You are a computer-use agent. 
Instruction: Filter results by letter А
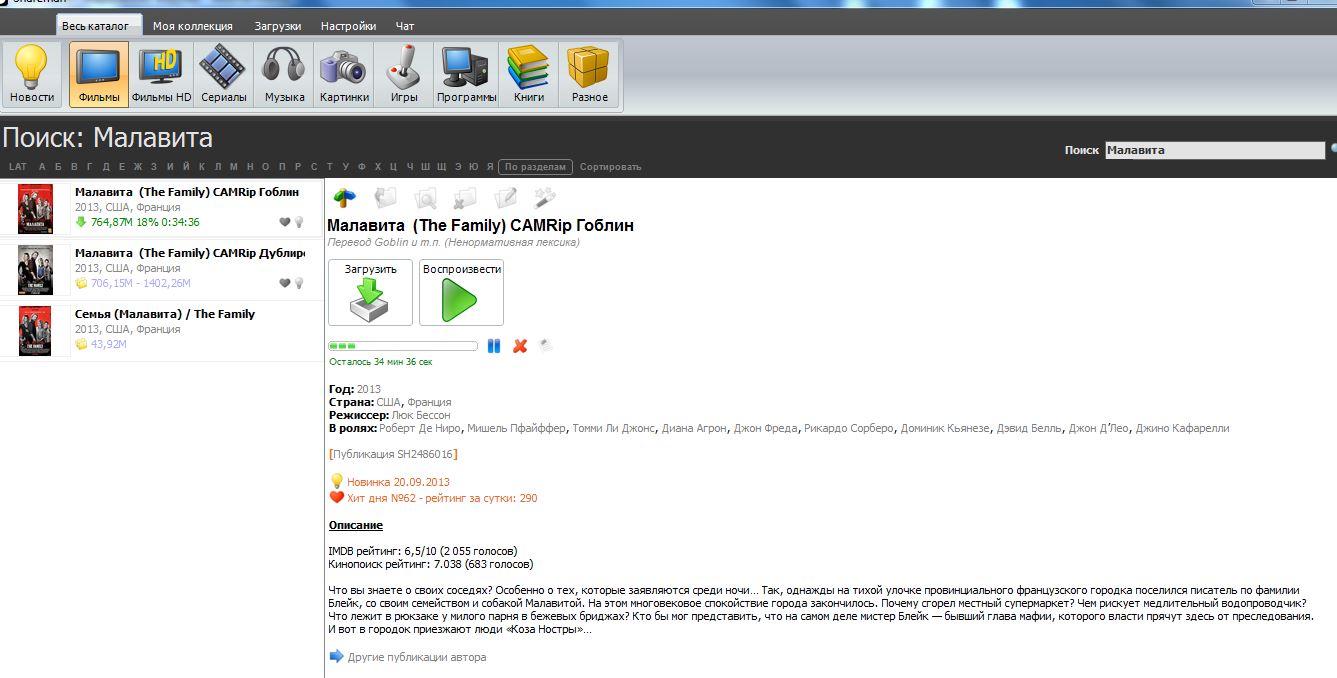coord(43,167)
